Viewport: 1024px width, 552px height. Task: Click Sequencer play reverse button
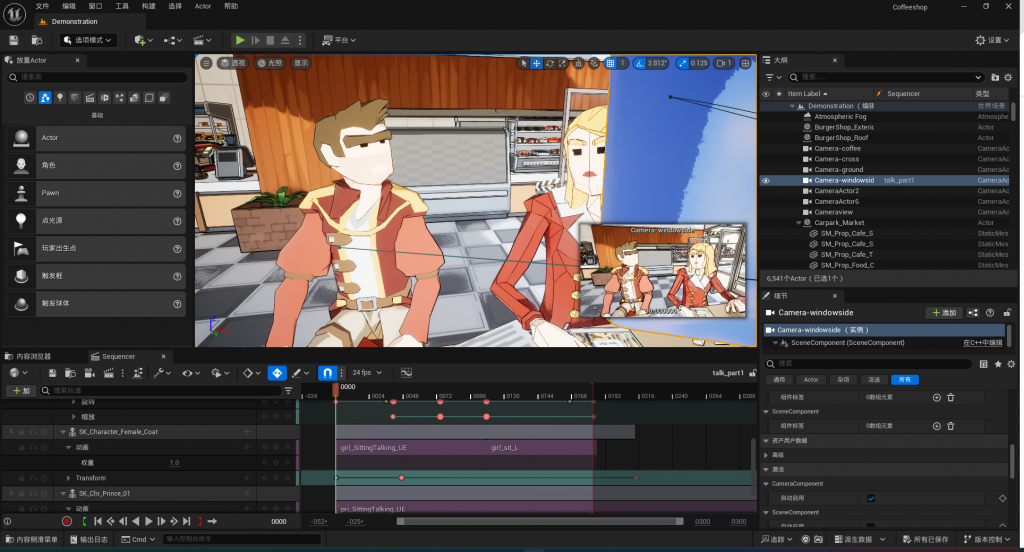136,521
